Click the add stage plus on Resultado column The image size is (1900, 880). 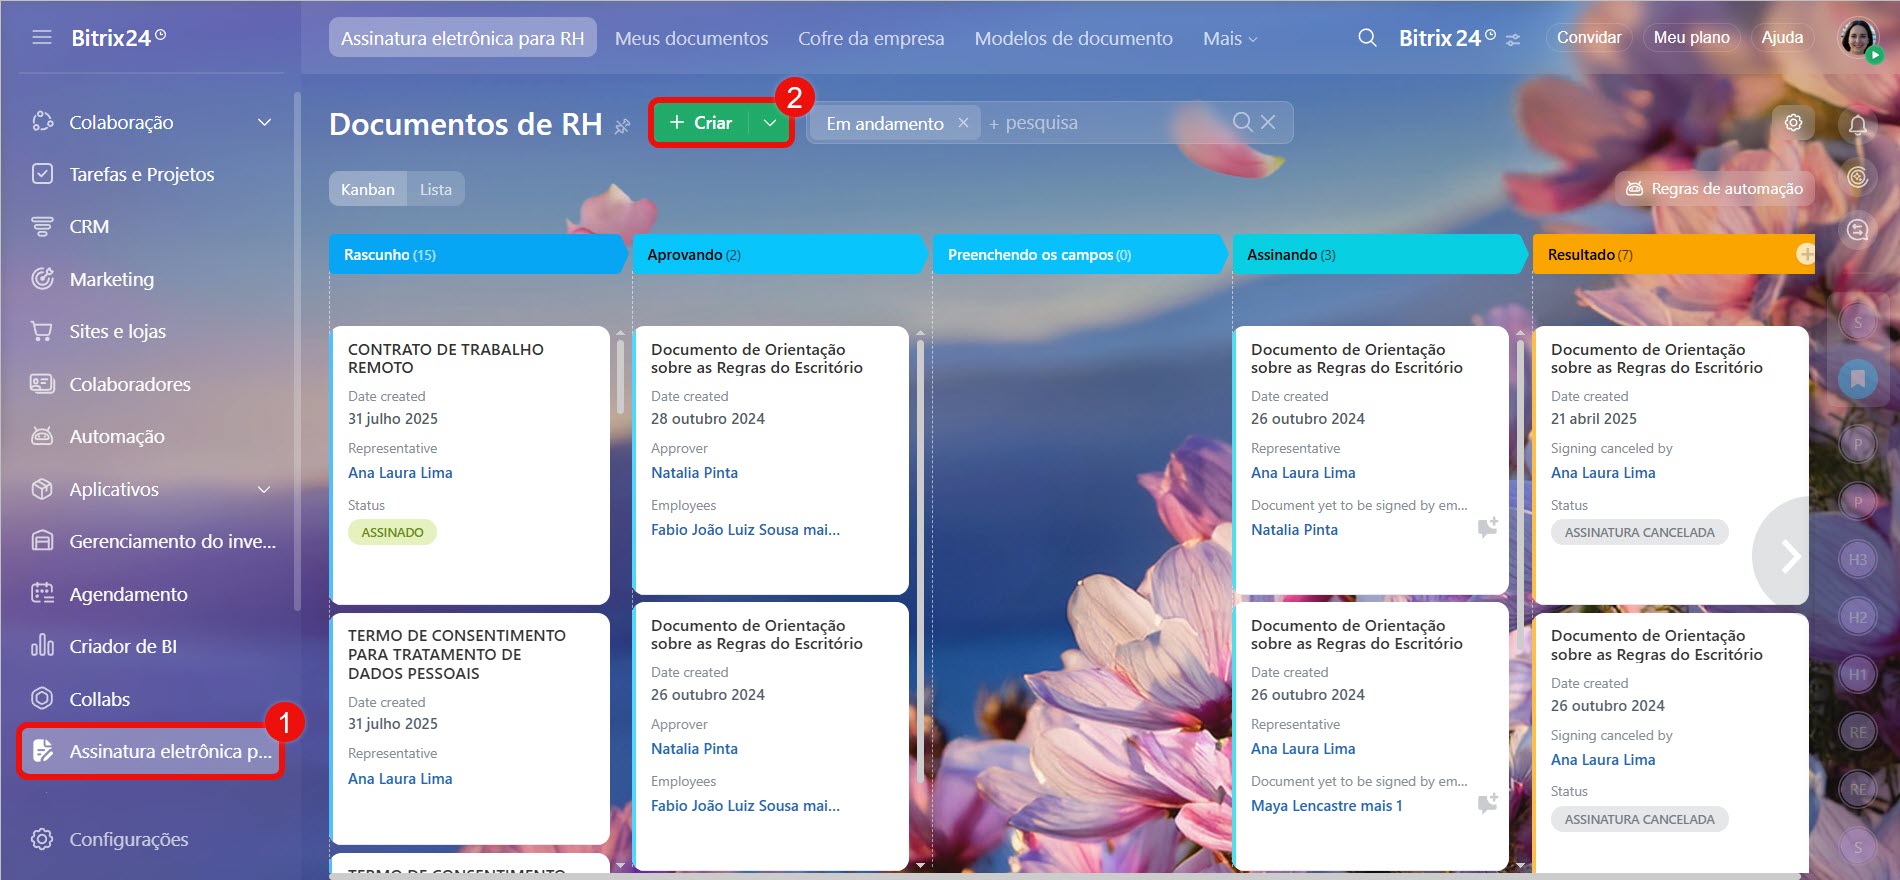coord(1805,254)
